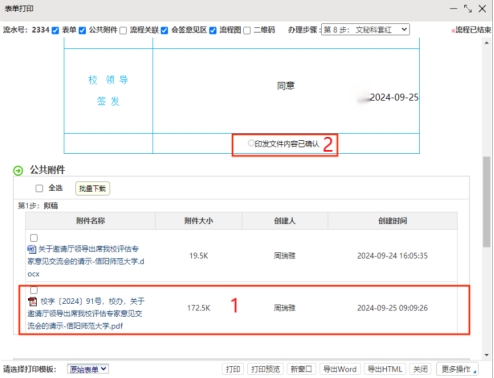Click the 附件名称 column header

(90, 221)
